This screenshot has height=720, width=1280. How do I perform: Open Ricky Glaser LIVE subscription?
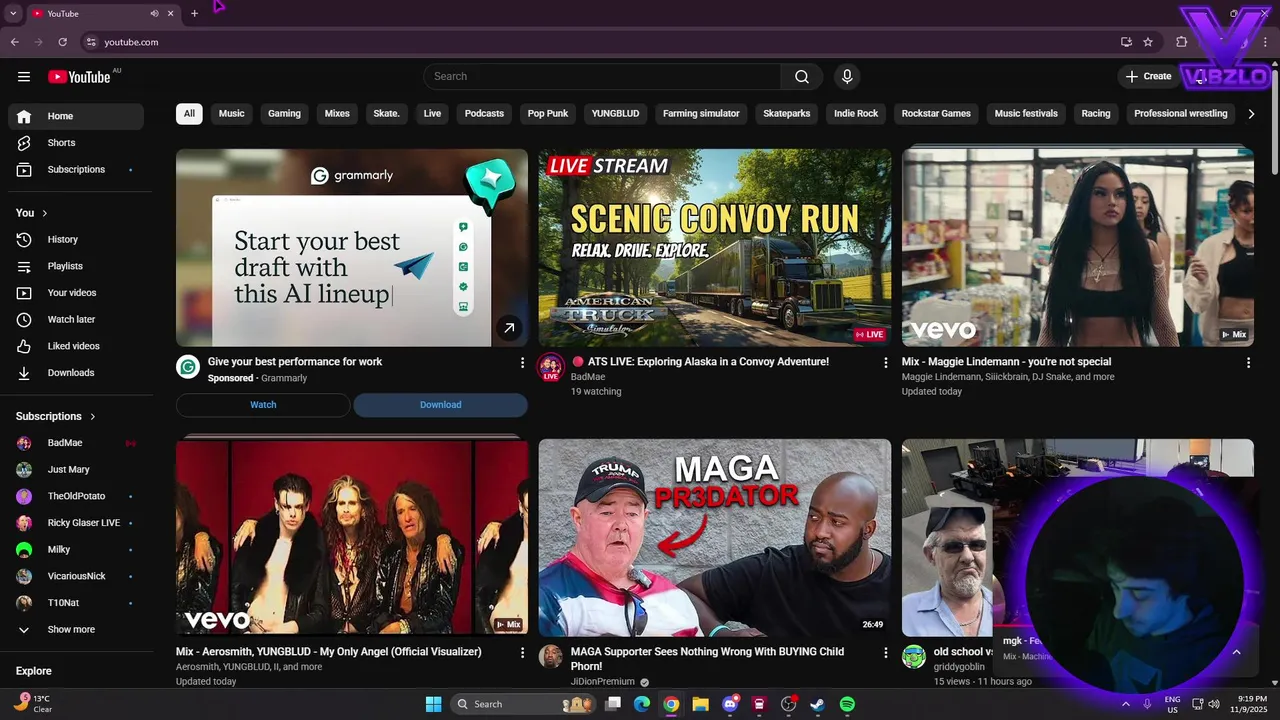click(76, 523)
